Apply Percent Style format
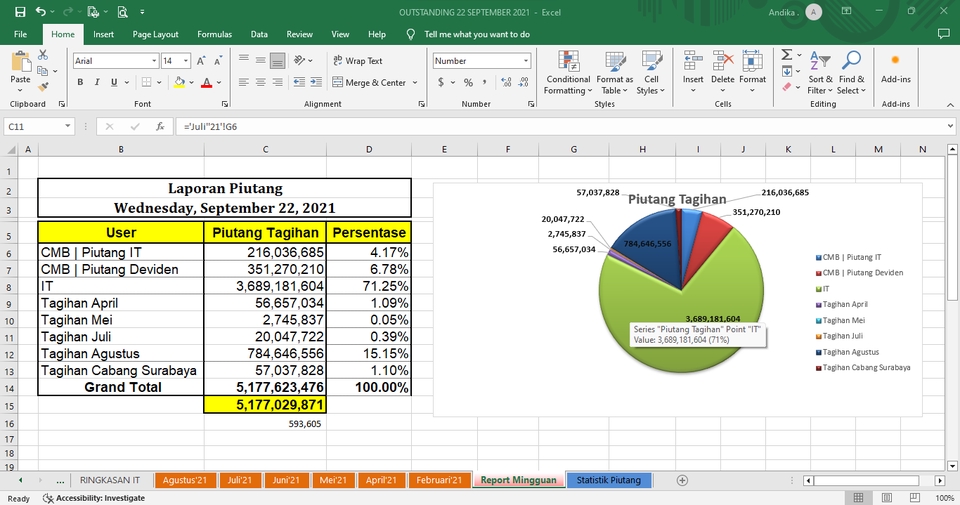Image resolution: width=960 pixels, height=505 pixels. click(x=468, y=82)
